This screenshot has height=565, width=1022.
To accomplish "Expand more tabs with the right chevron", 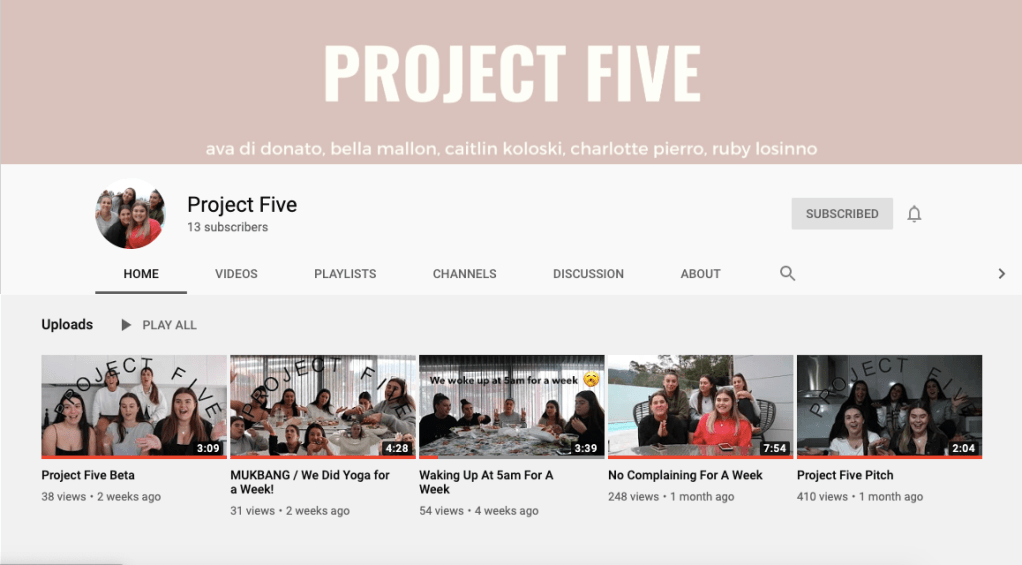I will [x=1002, y=274].
